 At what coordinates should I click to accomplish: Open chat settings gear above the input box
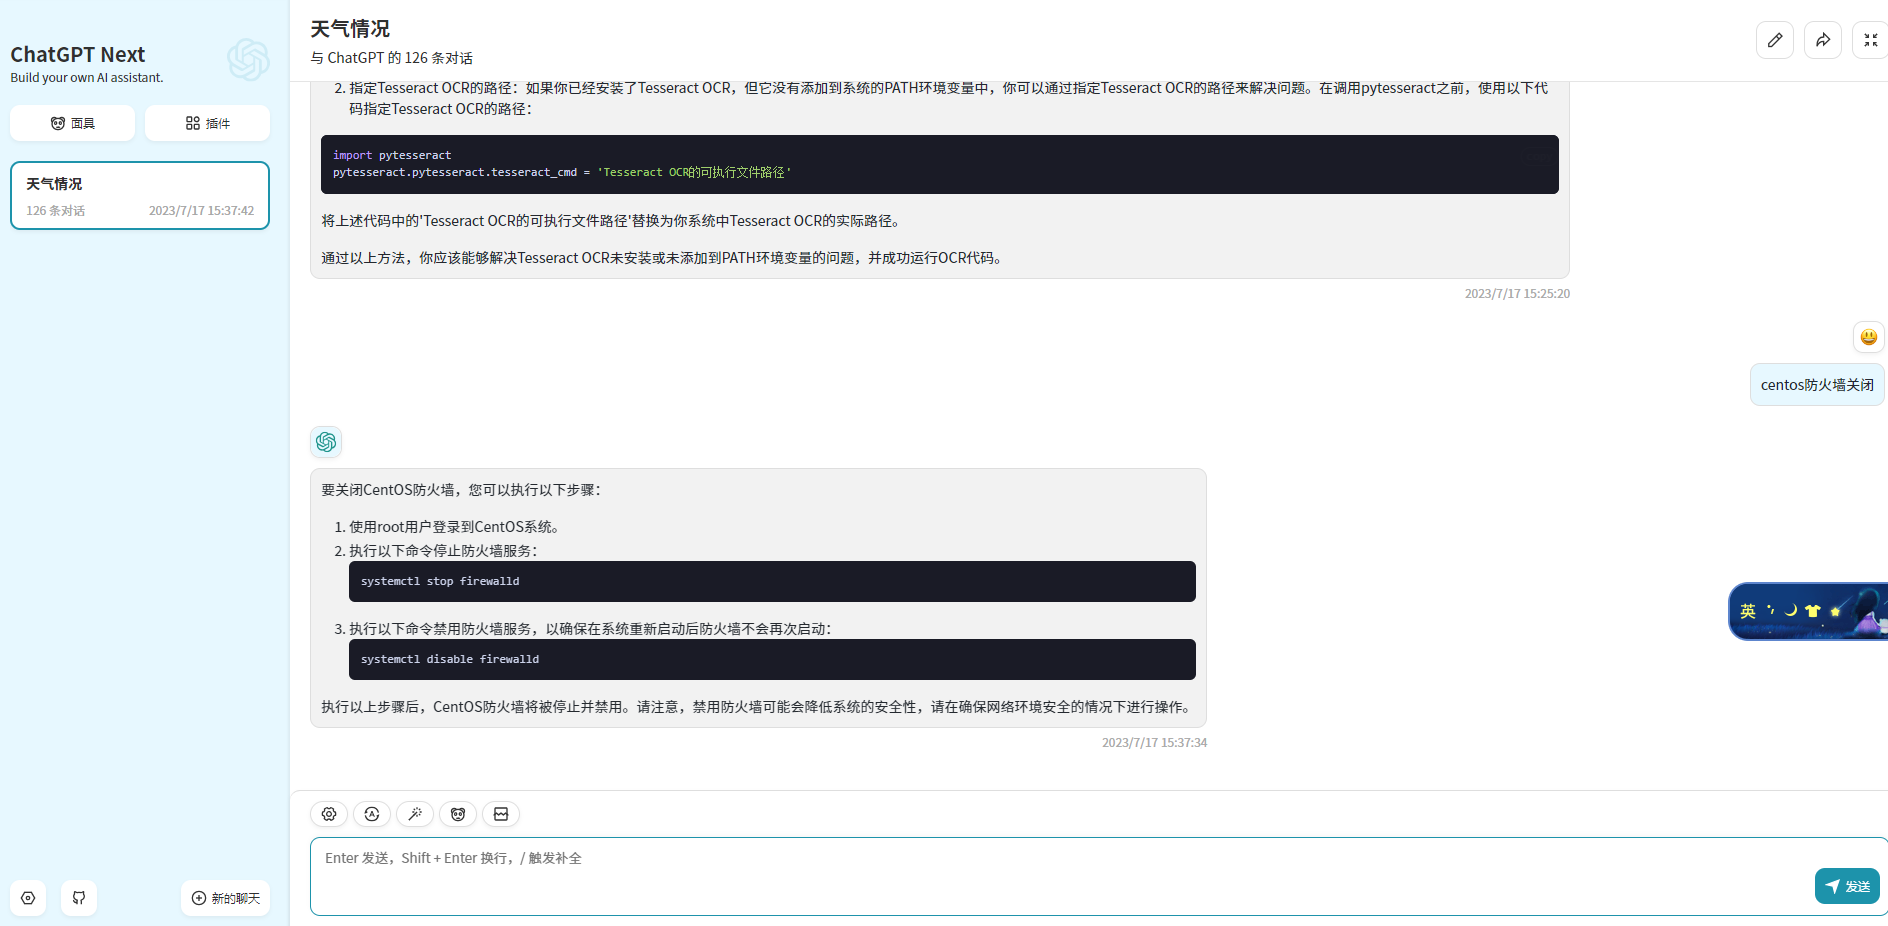pyautogui.click(x=329, y=814)
